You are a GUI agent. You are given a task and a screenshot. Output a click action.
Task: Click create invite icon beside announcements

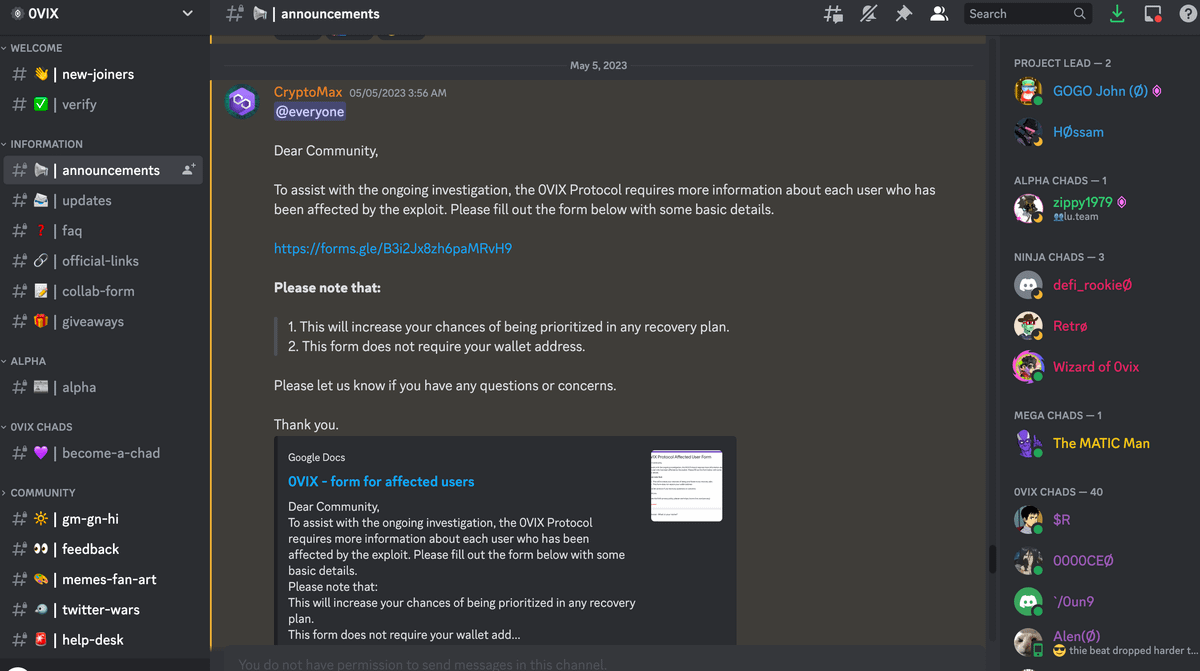click(188, 170)
